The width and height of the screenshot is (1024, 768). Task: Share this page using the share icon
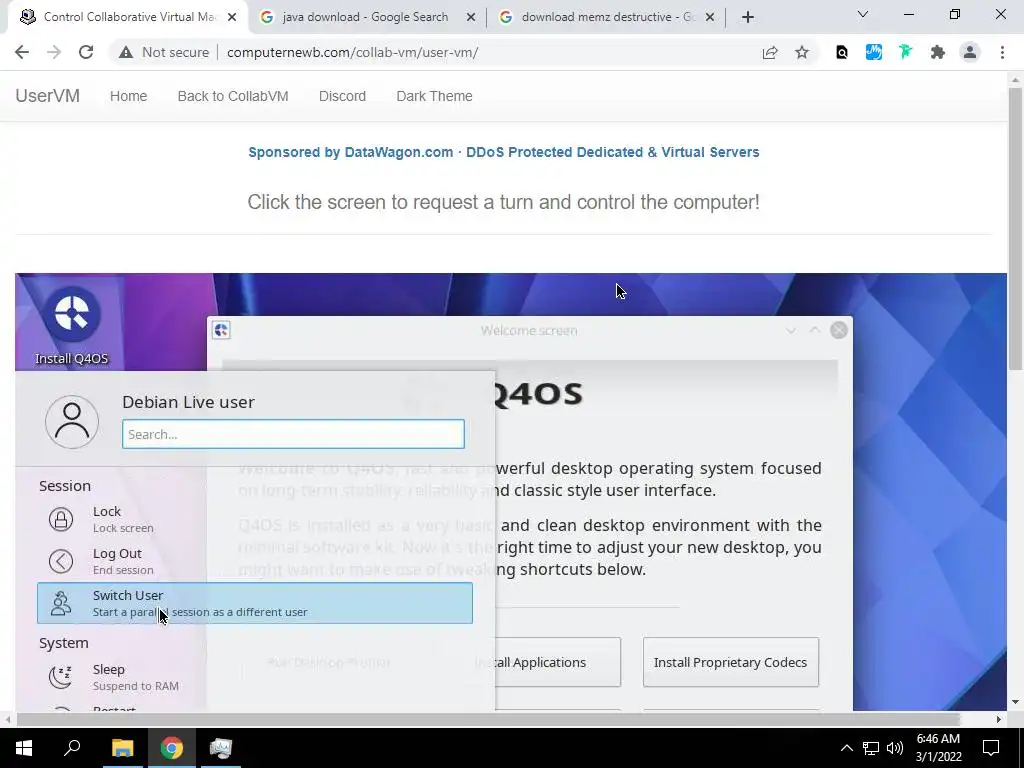coord(770,52)
